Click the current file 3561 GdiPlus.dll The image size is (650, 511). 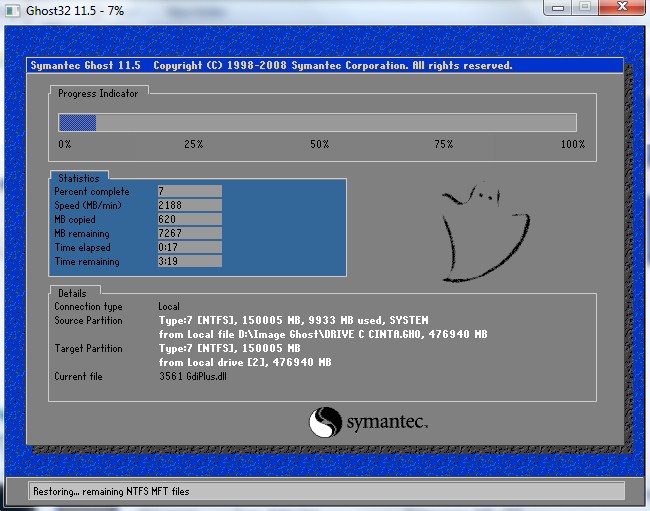click(193, 376)
